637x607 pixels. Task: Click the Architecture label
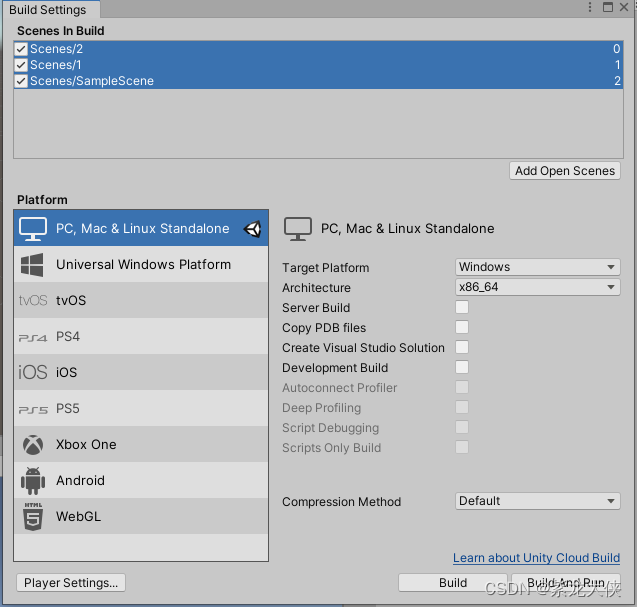[316, 288]
